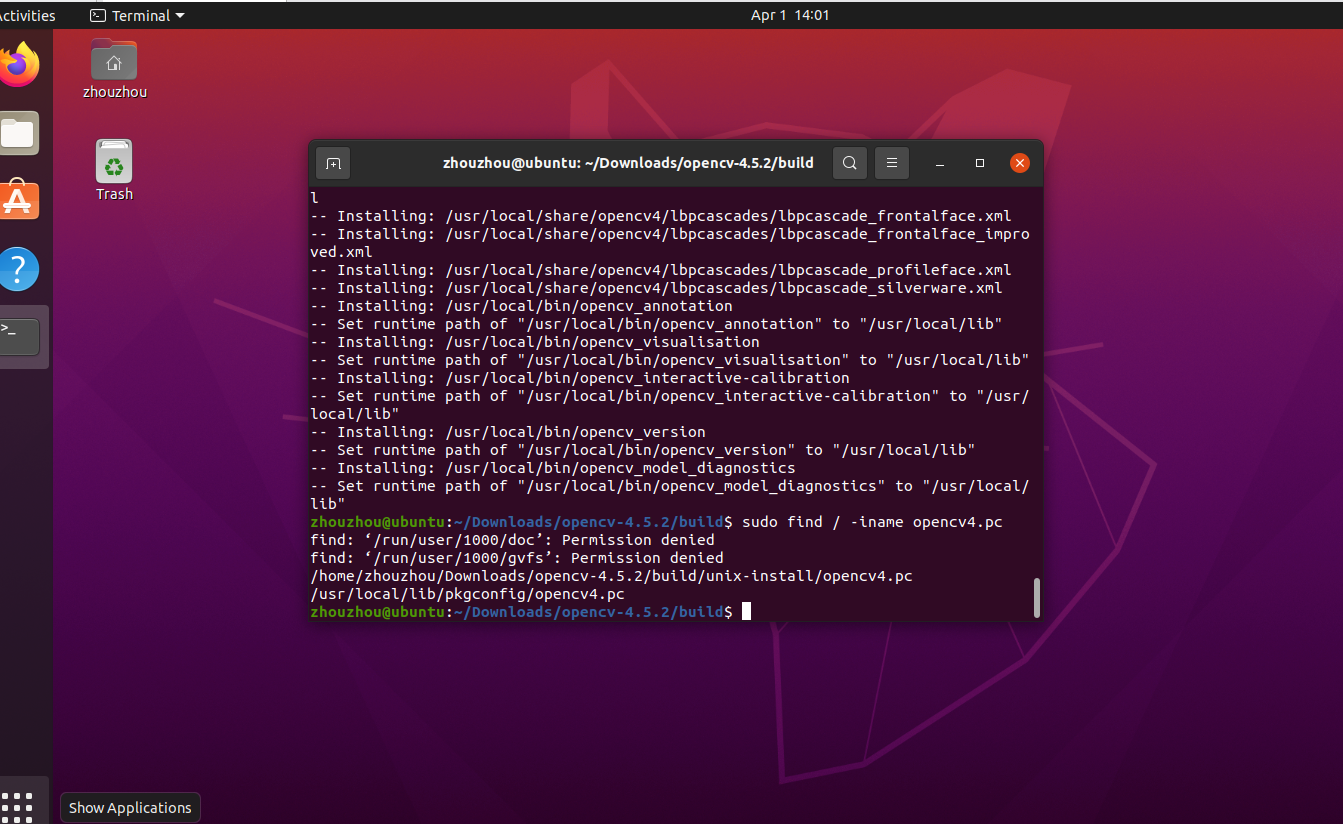Click the terminal search icon

(849, 163)
